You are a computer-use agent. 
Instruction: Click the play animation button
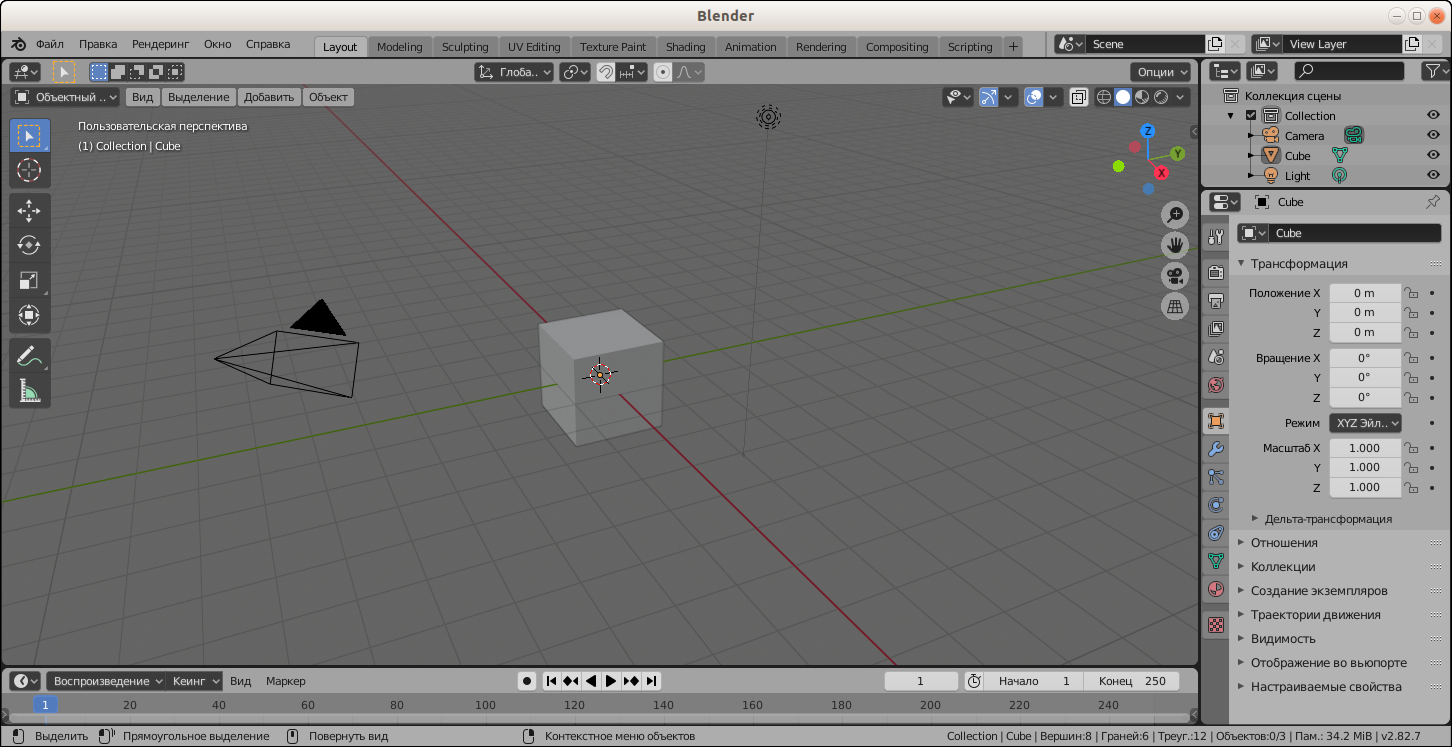pyautogui.click(x=611, y=681)
